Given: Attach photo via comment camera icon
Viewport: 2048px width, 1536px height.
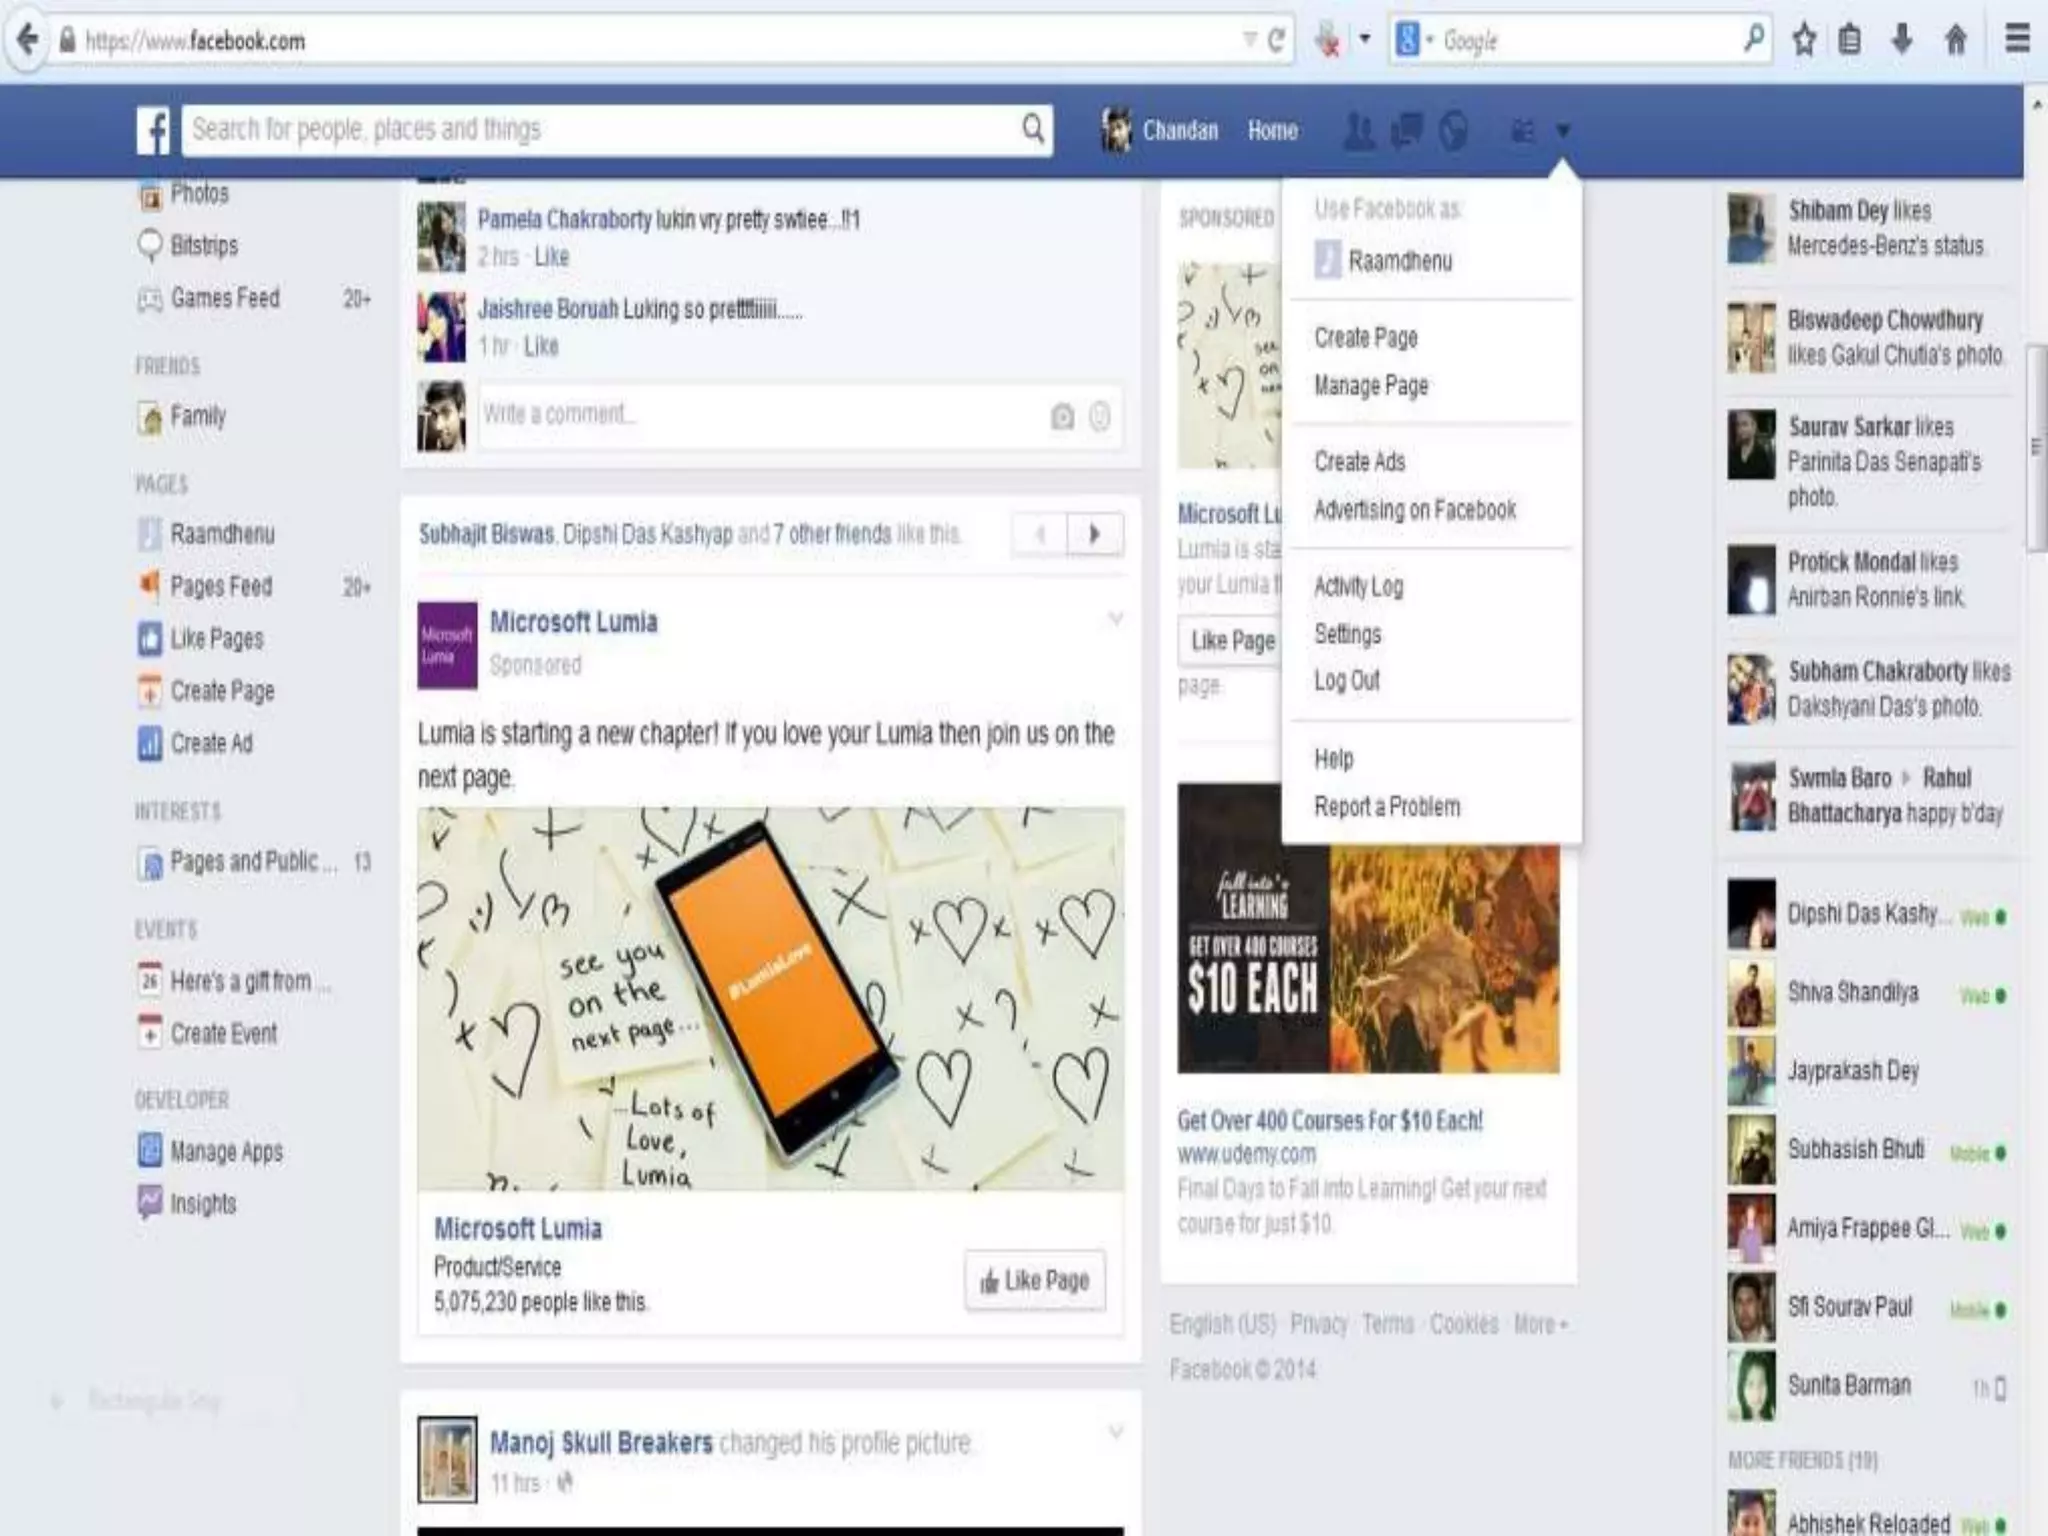Looking at the screenshot, I should click(1062, 417).
